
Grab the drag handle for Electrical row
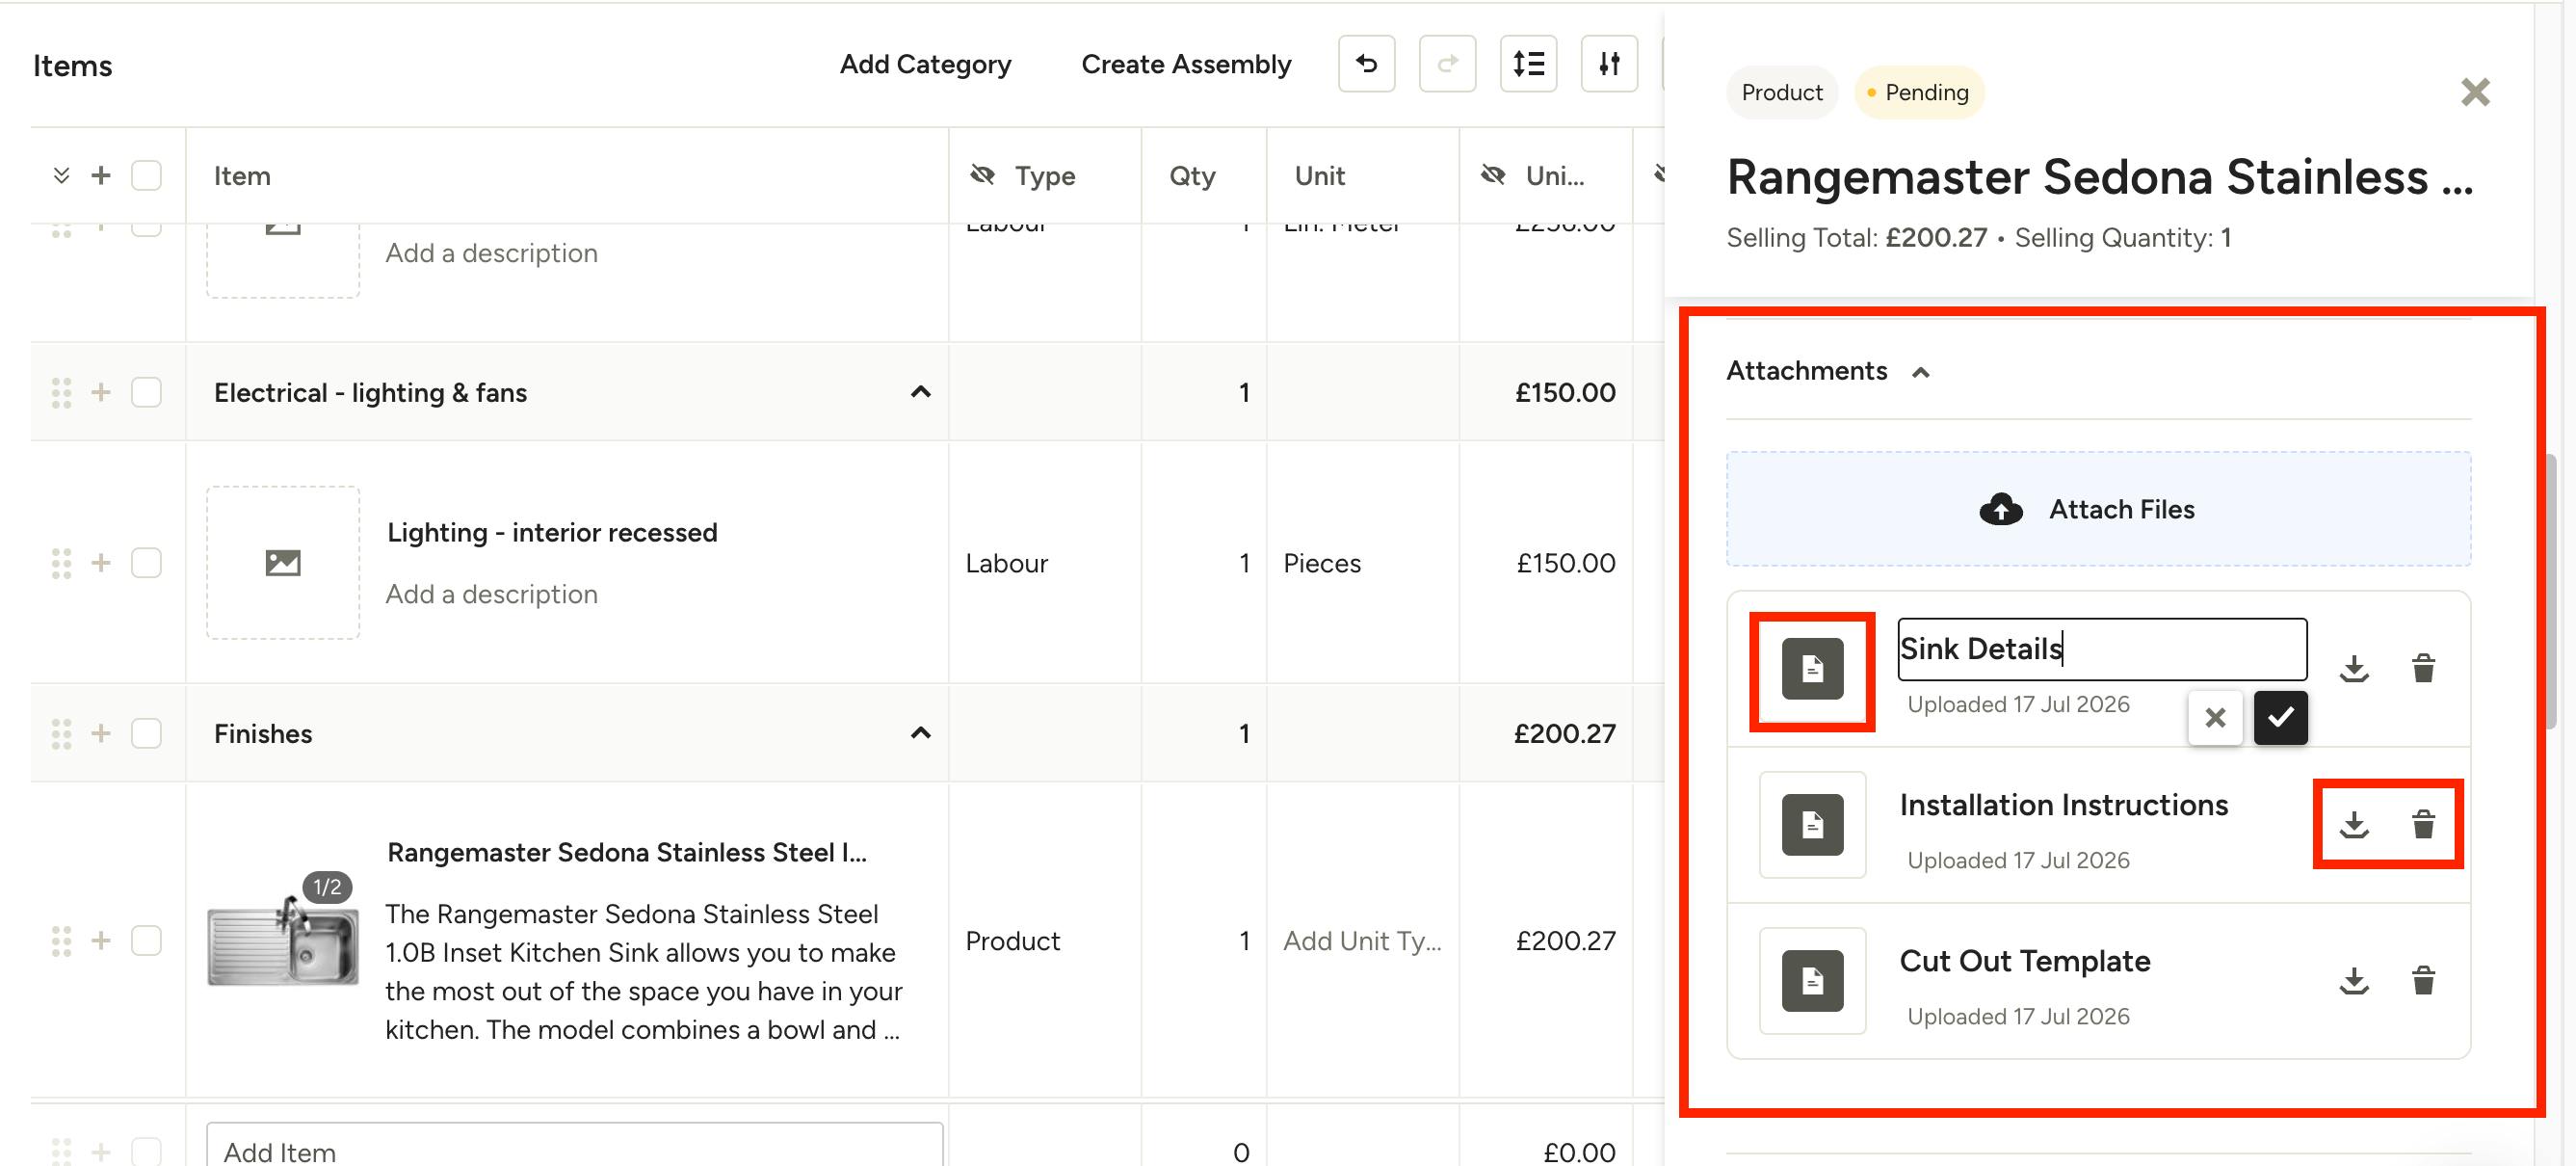tap(61, 392)
